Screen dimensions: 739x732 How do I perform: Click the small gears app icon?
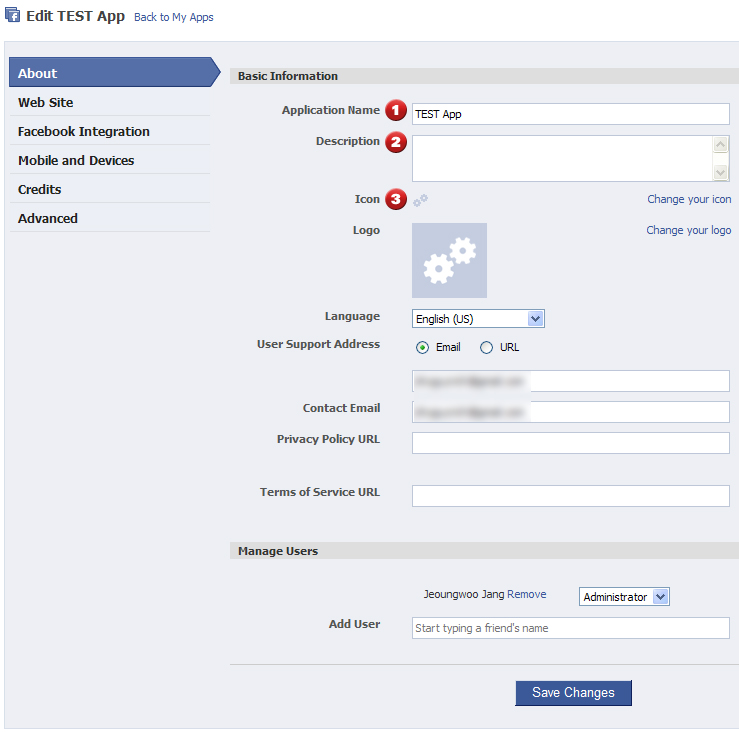pyautogui.click(x=420, y=200)
